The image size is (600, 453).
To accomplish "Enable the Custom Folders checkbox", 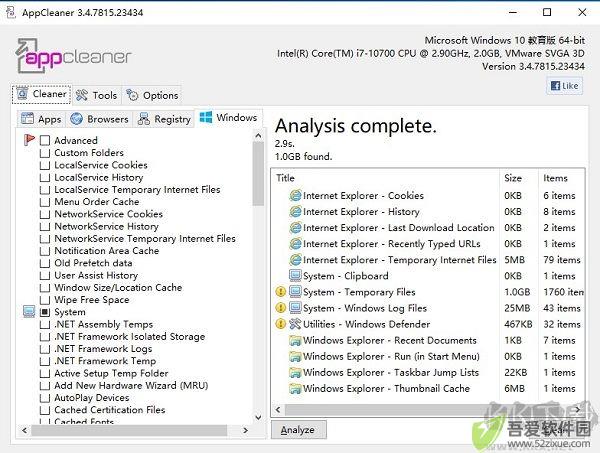I will [x=45, y=153].
